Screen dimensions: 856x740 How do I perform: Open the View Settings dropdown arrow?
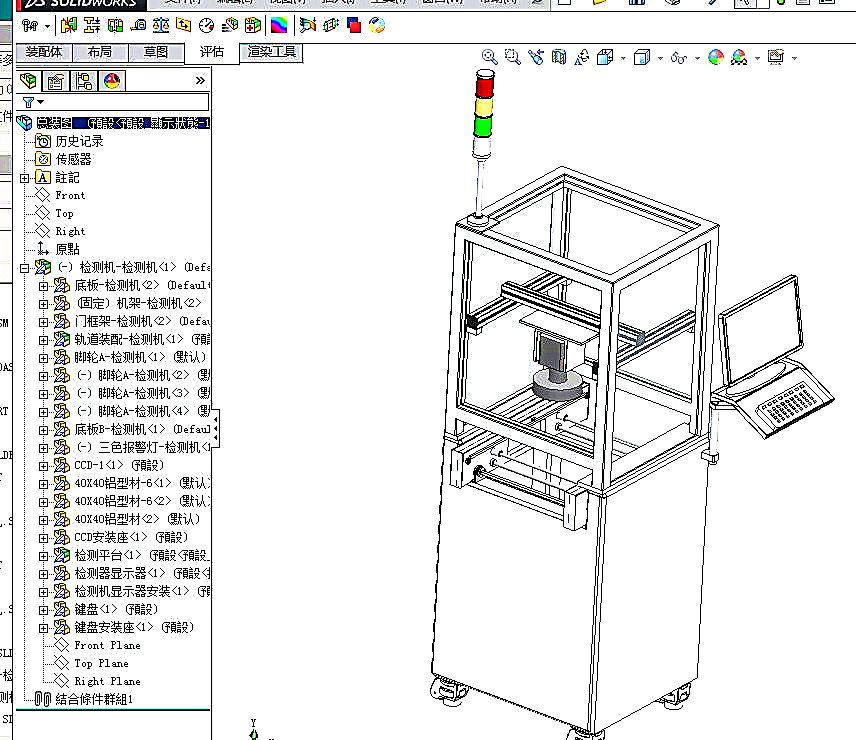(794, 58)
